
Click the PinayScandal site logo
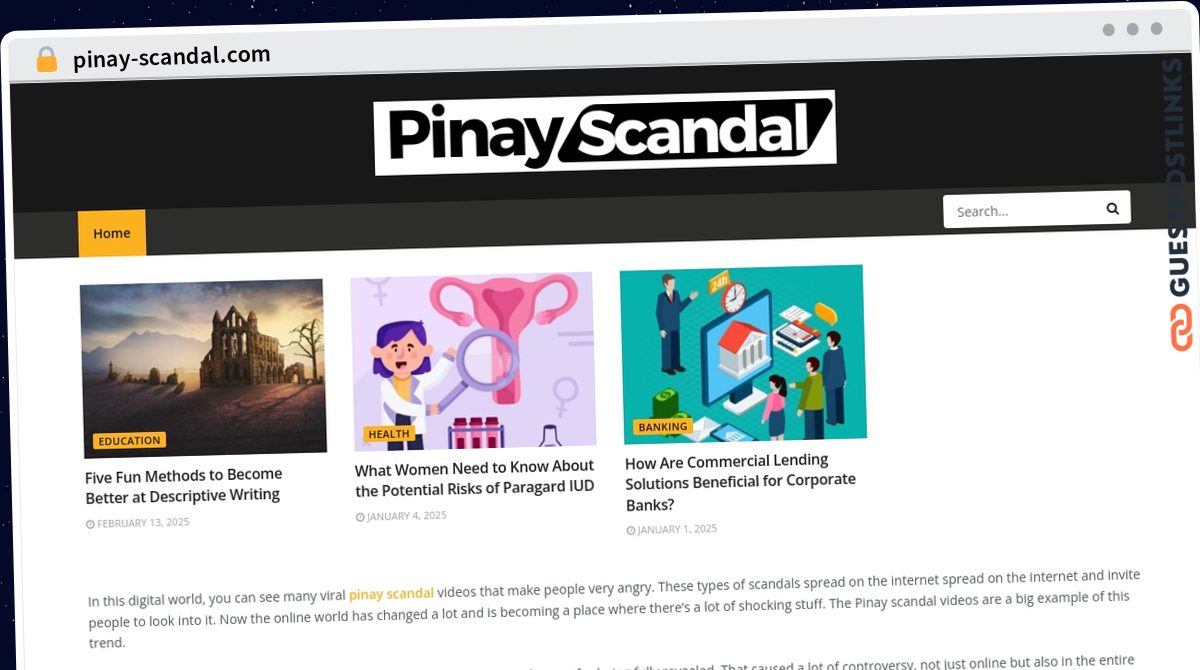604,133
